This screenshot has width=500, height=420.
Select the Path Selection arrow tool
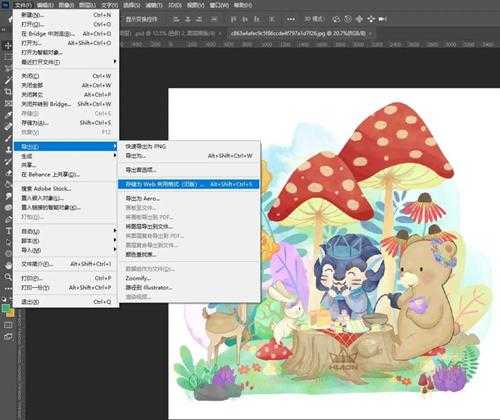pos(7,242)
